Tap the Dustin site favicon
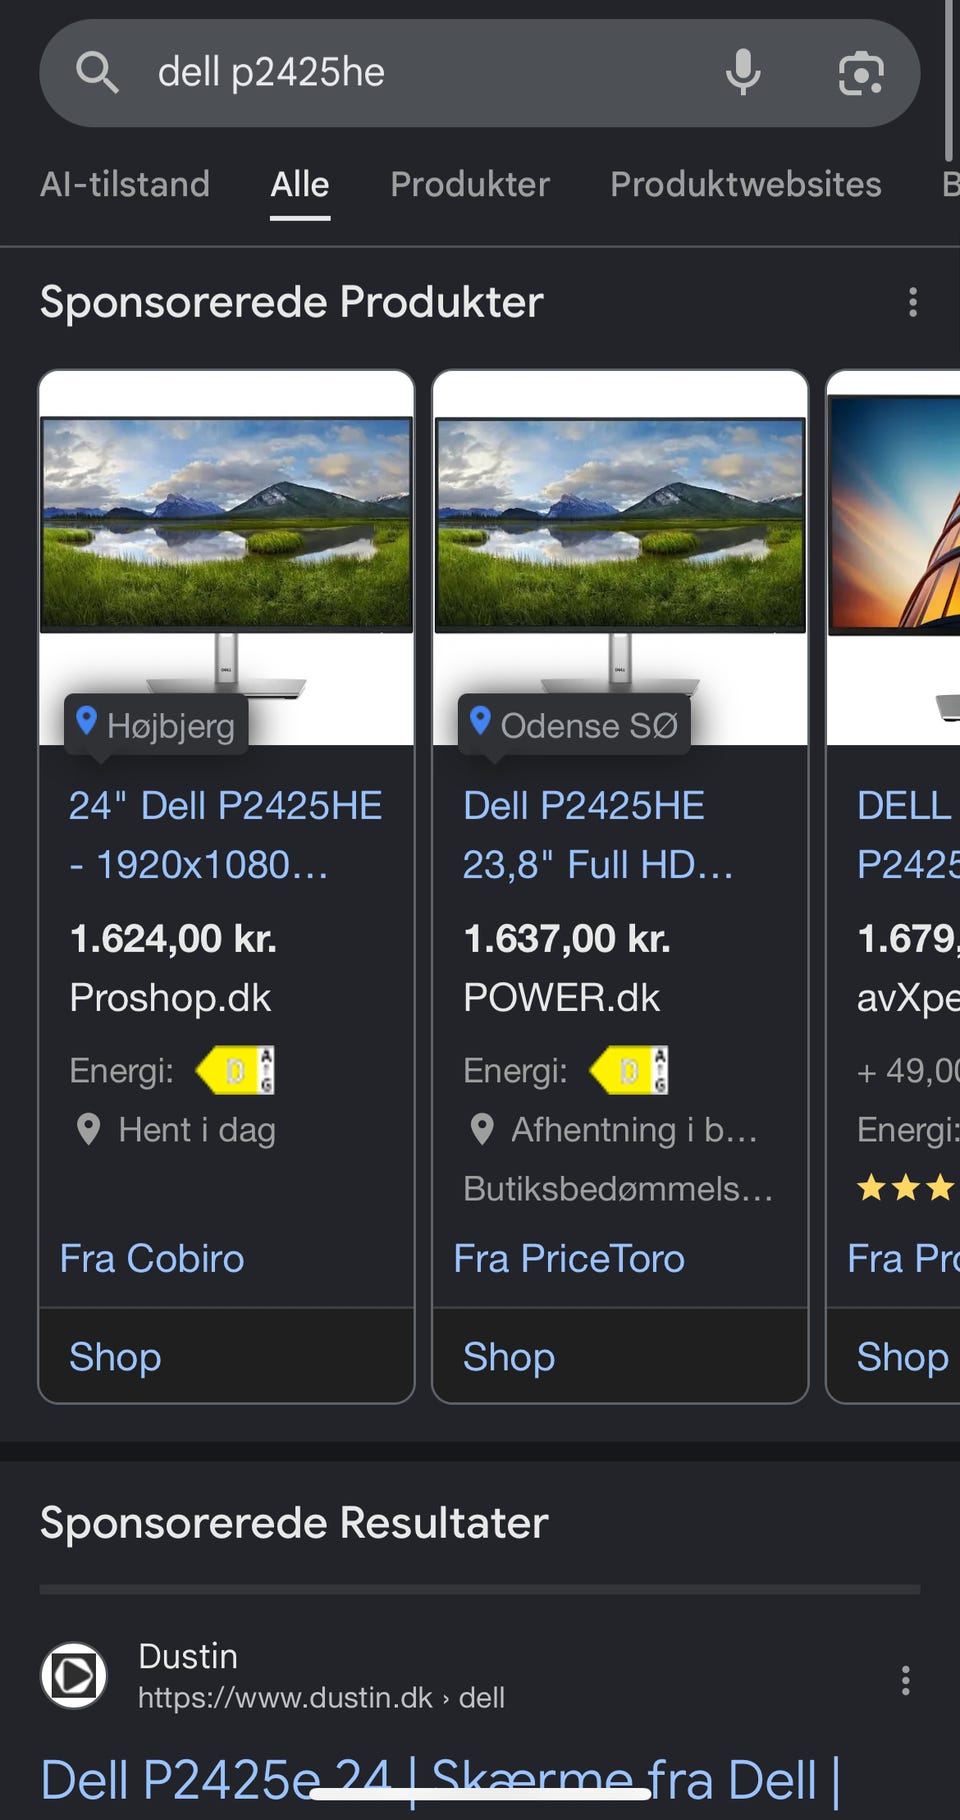Viewport: 960px width, 1820px height. pos(74,1675)
